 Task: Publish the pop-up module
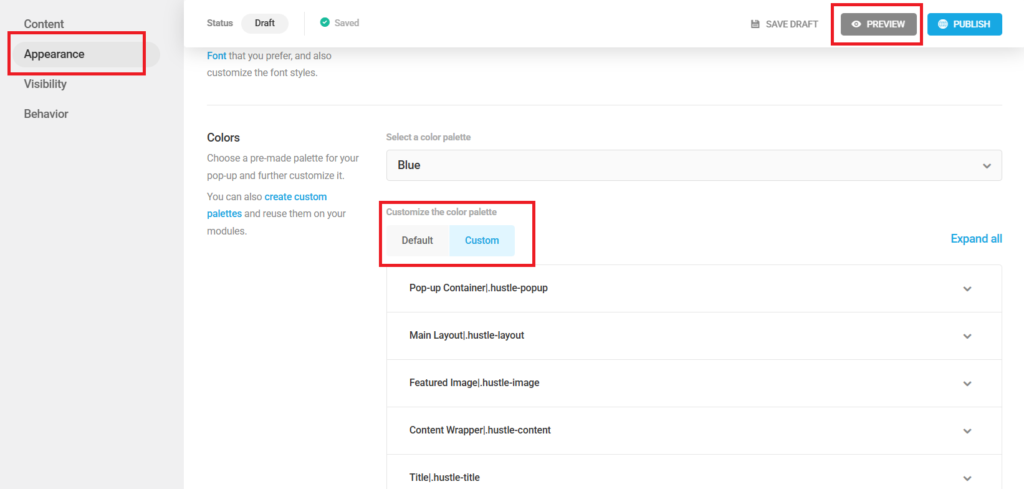965,24
